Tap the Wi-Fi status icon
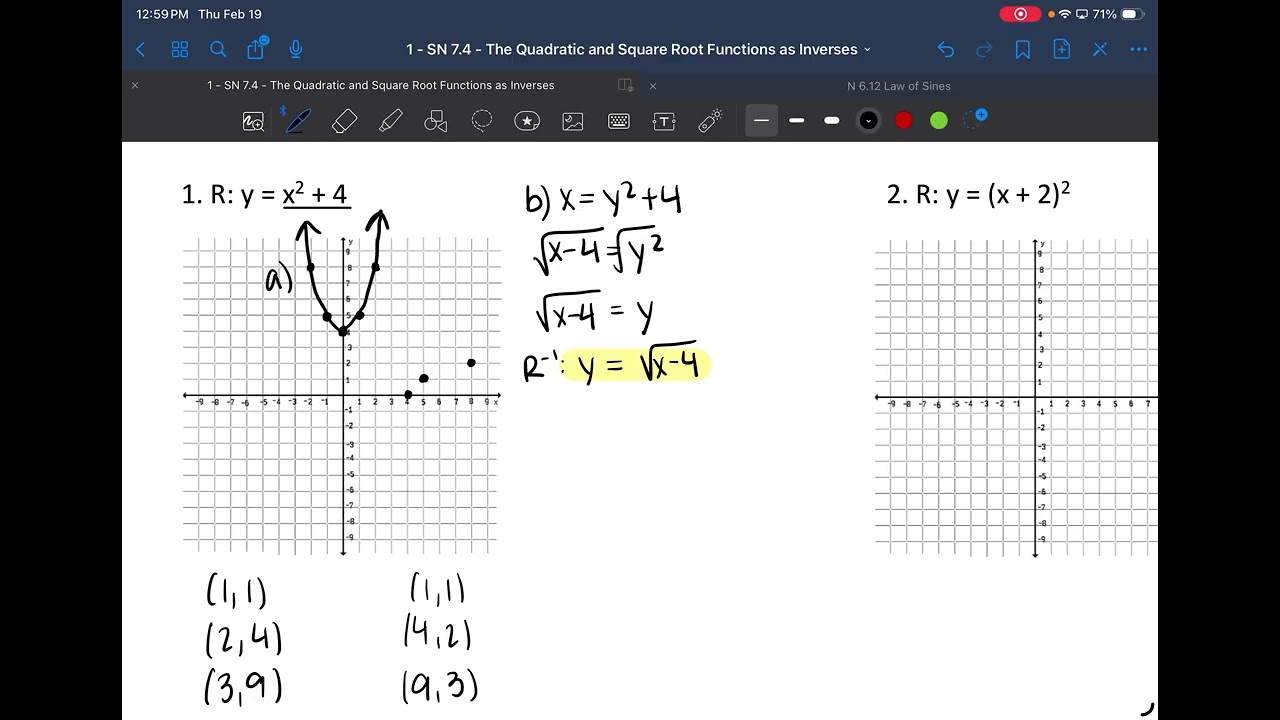Screen dimensions: 1280x720 [1064, 14]
